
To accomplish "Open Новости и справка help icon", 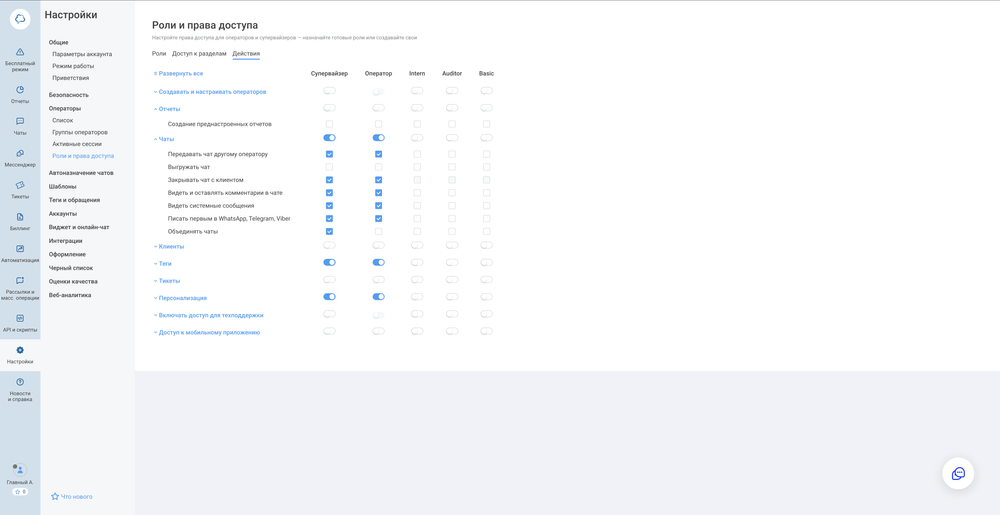I will [20, 388].
